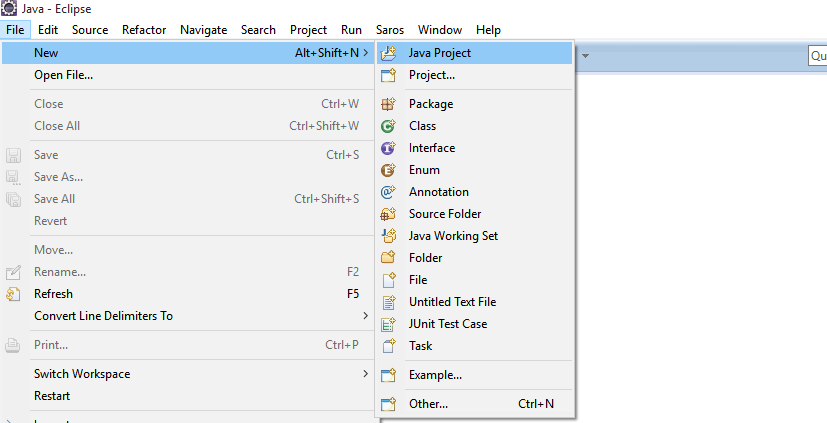Open the Run menu
827x423 pixels.
tap(351, 30)
